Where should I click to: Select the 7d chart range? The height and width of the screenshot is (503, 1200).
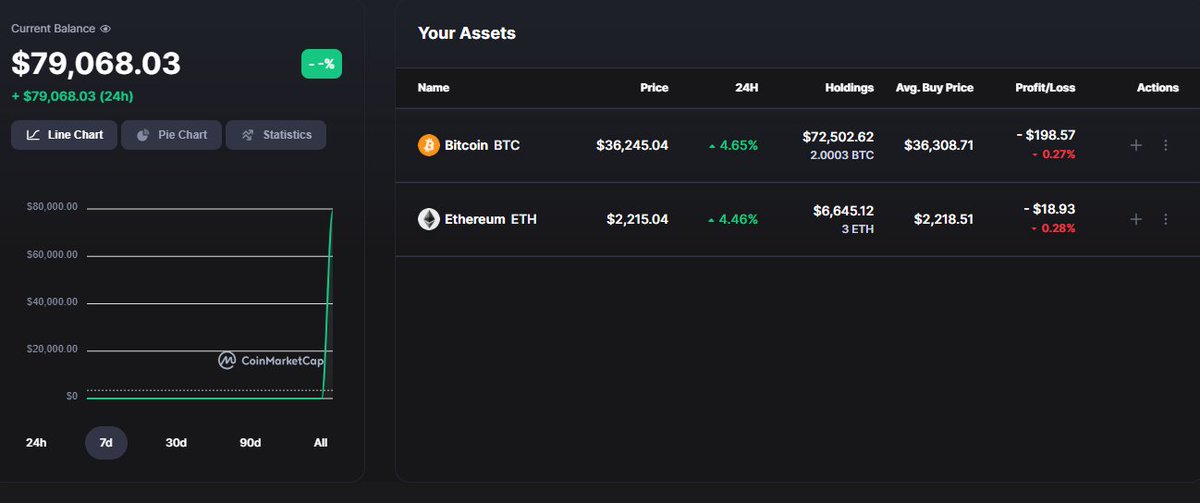click(x=106, y=442)
